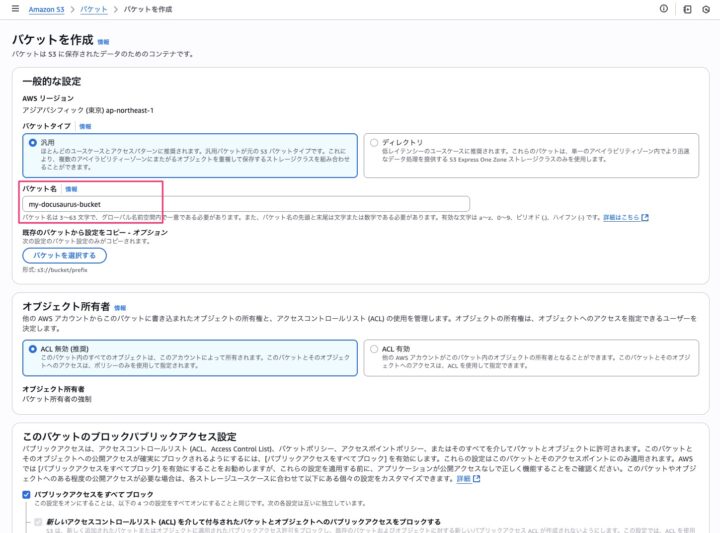Click the region text アジアパシフィック (東京) ap-northeast-1
This screenshot has width=720, height=533.
88,111
